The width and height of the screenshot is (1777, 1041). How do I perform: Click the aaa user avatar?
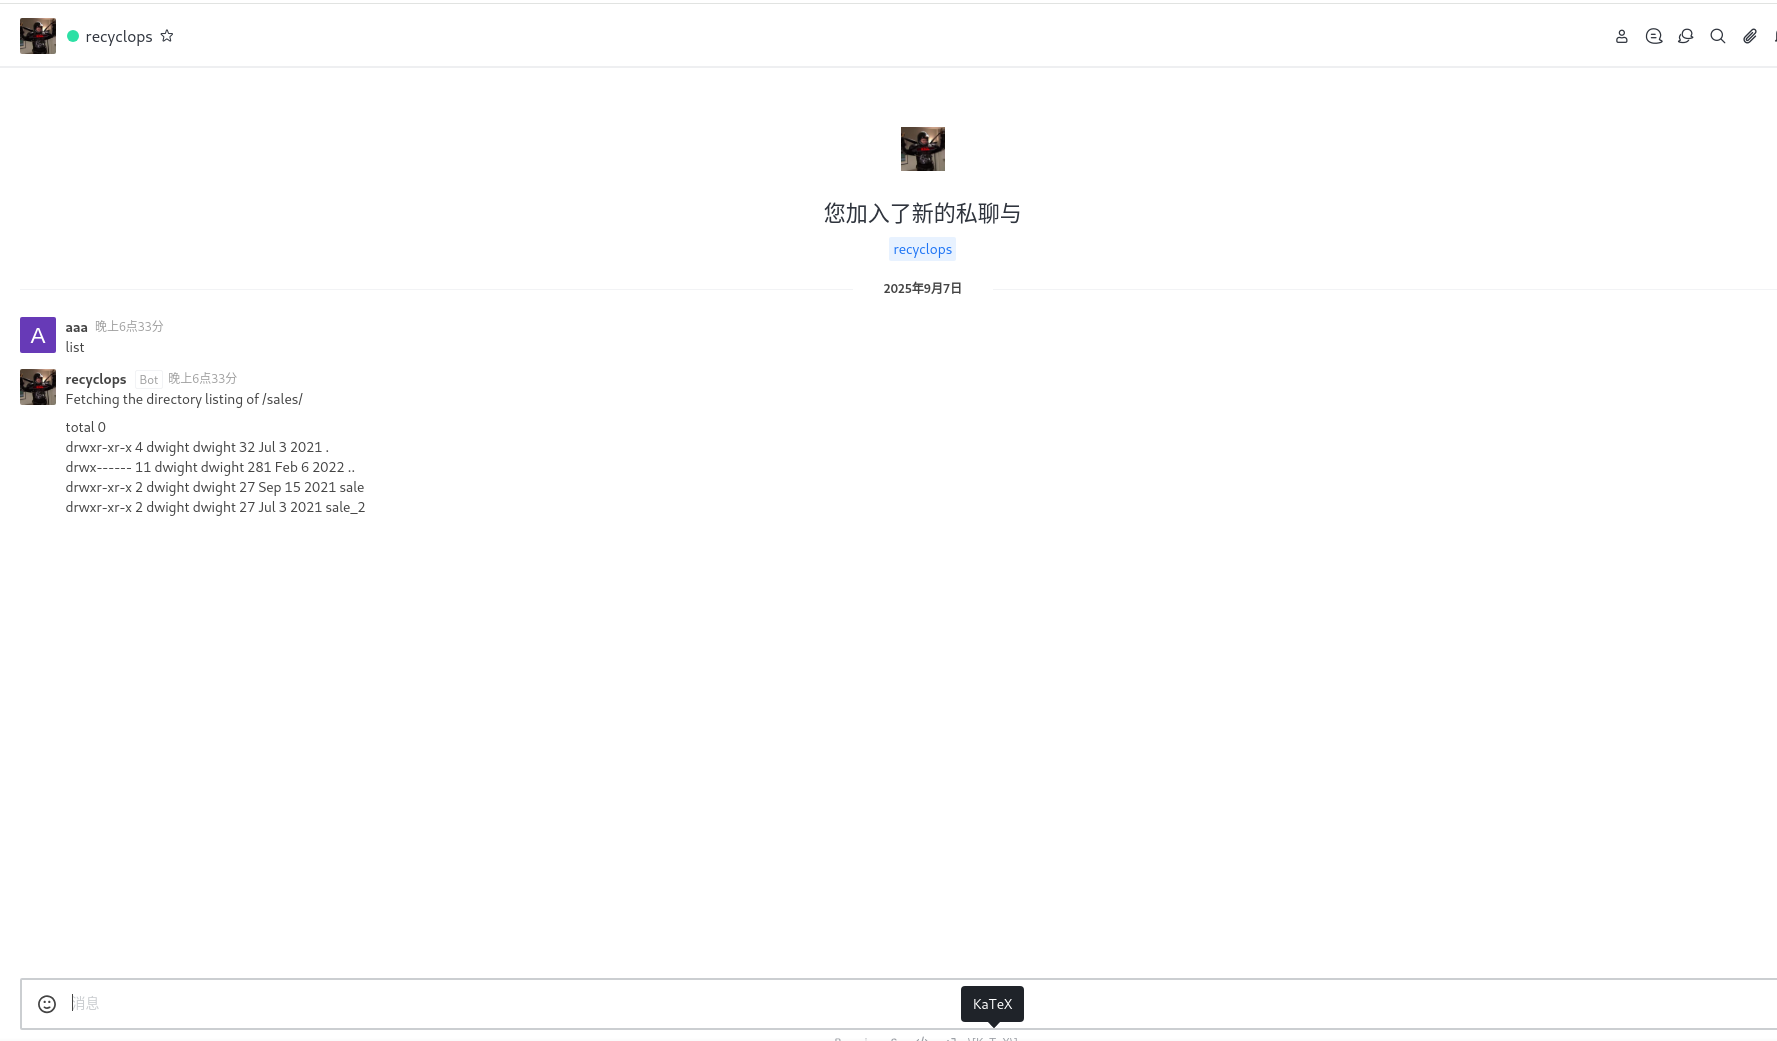click(38, 335)
